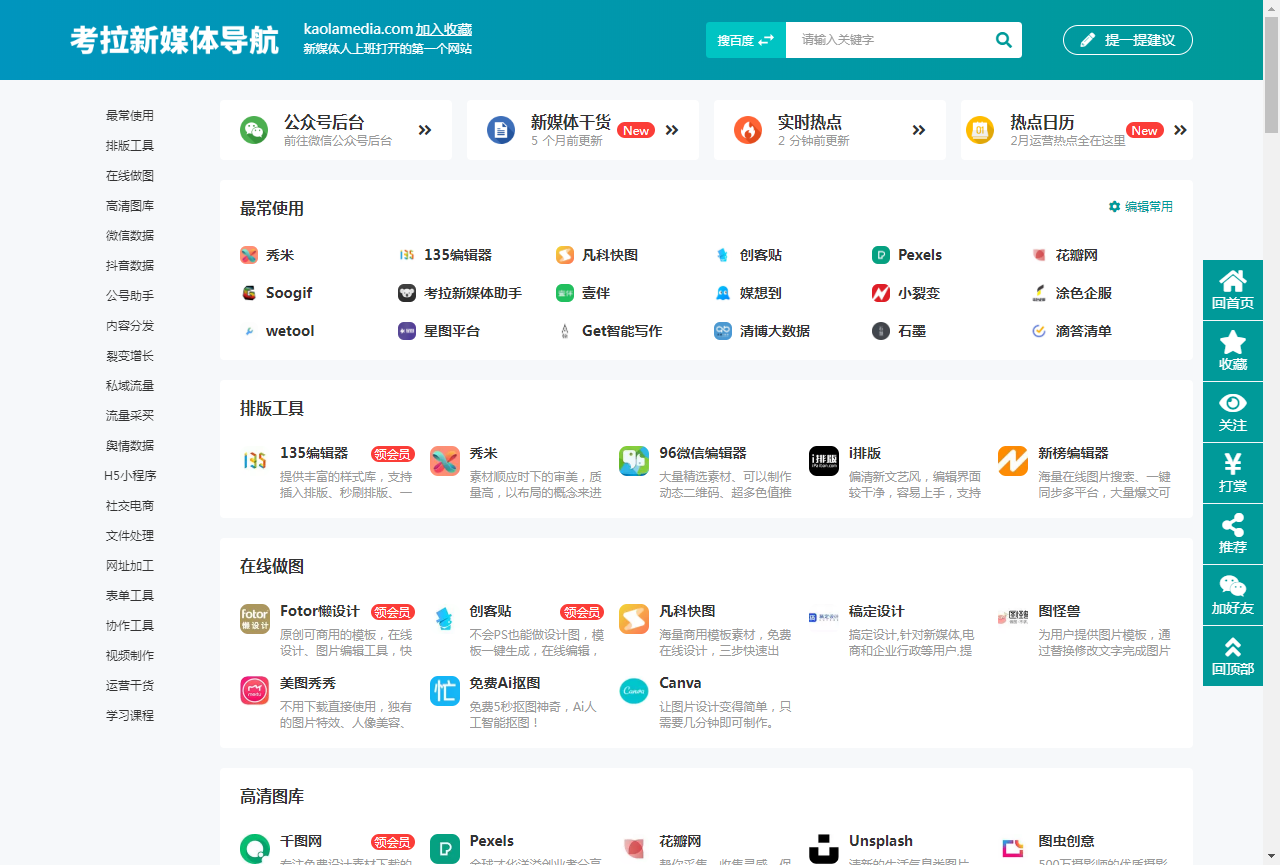Screen dimensions: 1280x865
Task: Select 最常使用 in the sidebar
Action: tap(130, 116)
